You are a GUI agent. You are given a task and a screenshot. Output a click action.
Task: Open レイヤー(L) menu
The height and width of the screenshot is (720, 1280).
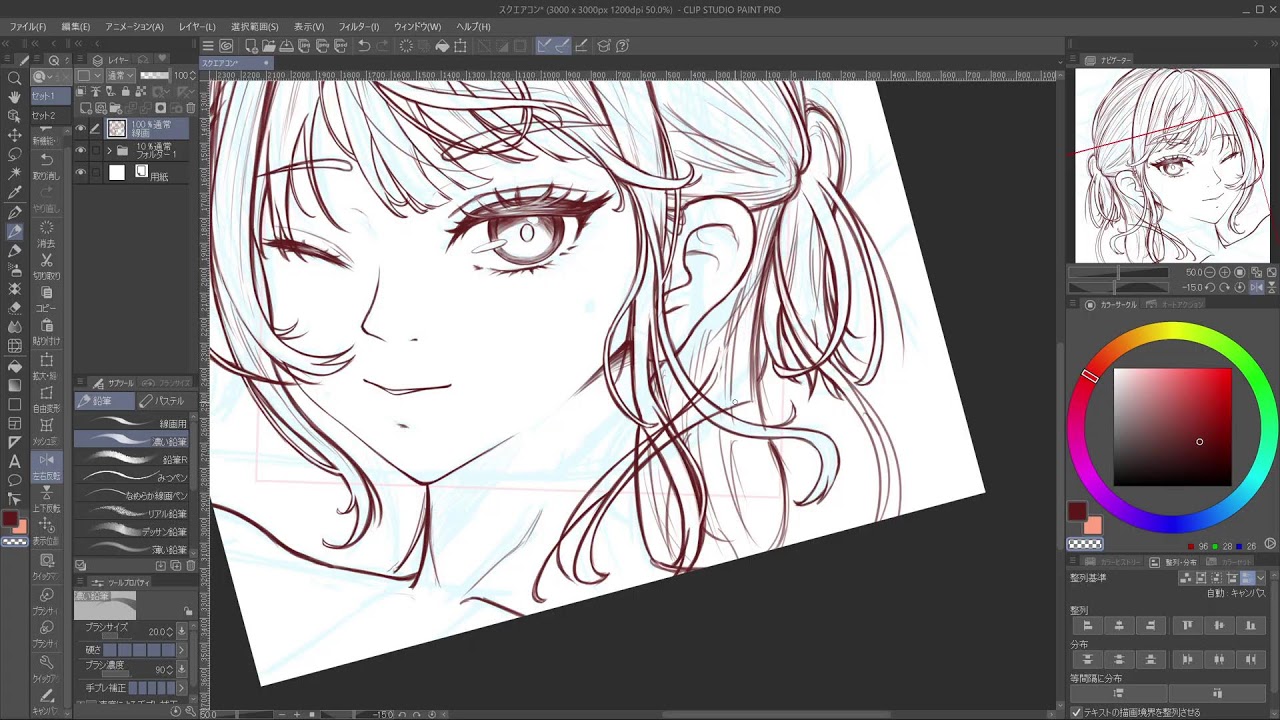point(196,27)
